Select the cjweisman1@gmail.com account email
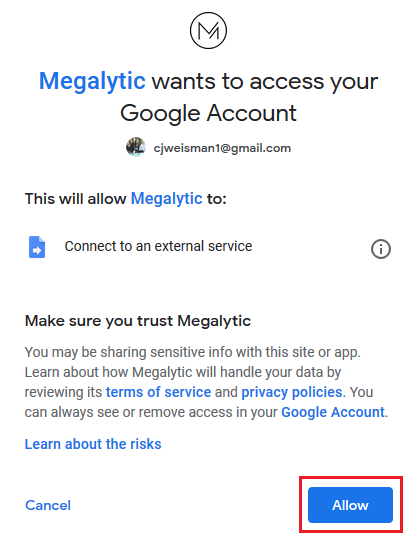Image resolution: width=417 pixels, height=544 pixels. (222, 148)
